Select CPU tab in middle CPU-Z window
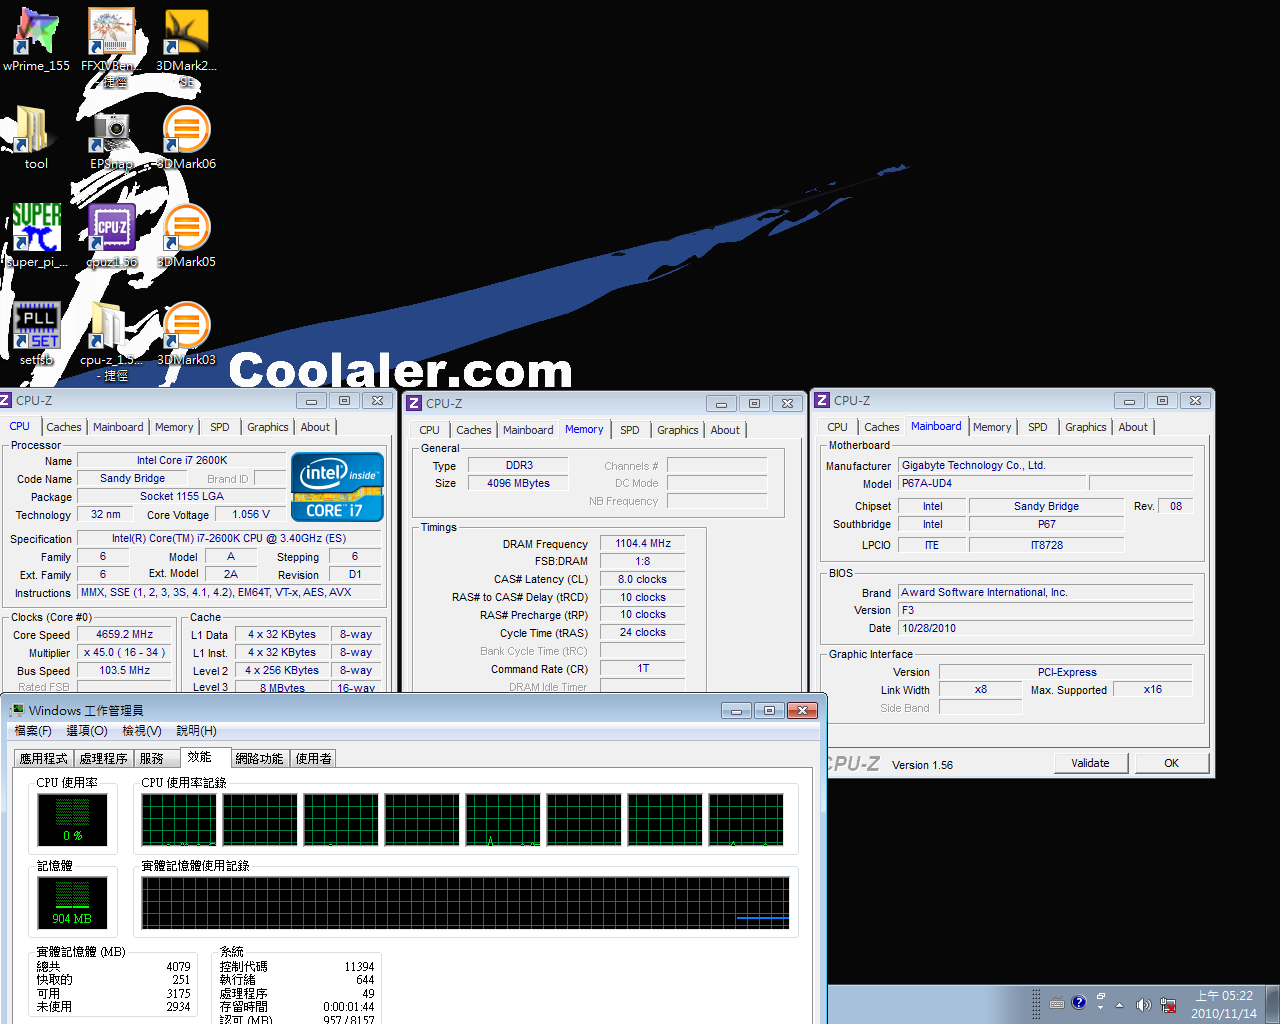 429,430
